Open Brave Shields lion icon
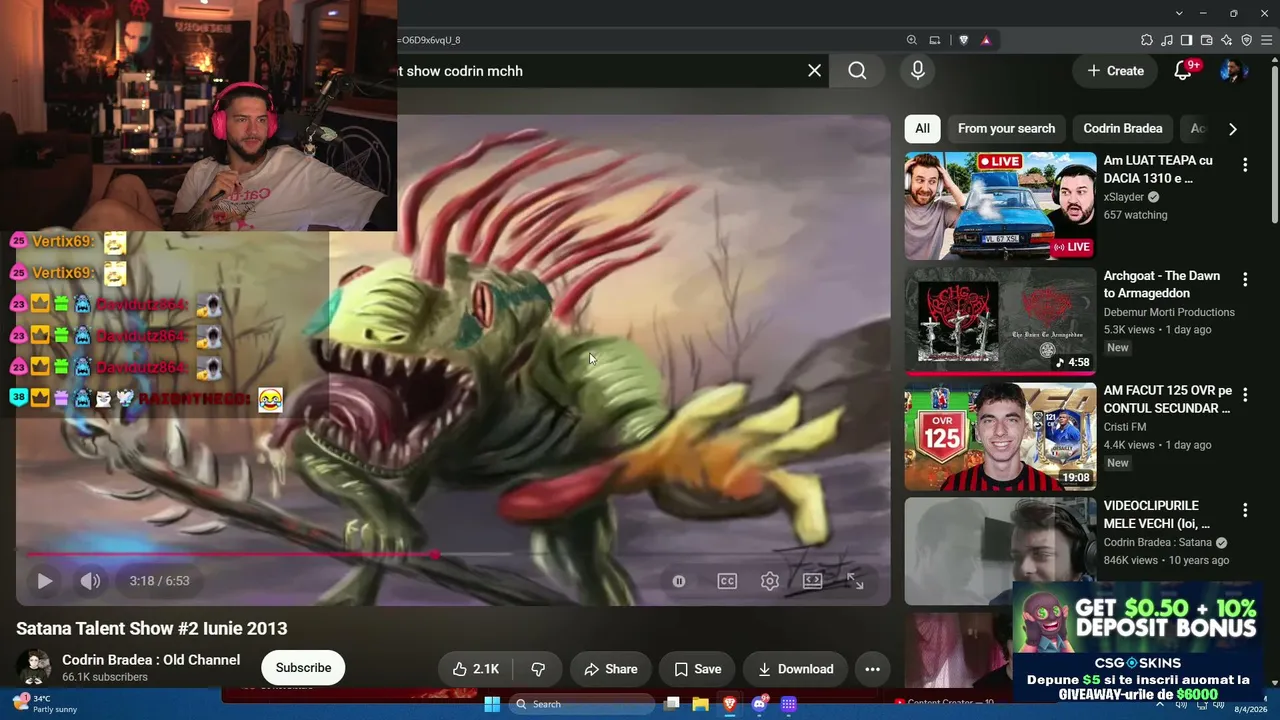Viewport: 1280px width, 720px height. pyautogui.click(x=964, y=40)
